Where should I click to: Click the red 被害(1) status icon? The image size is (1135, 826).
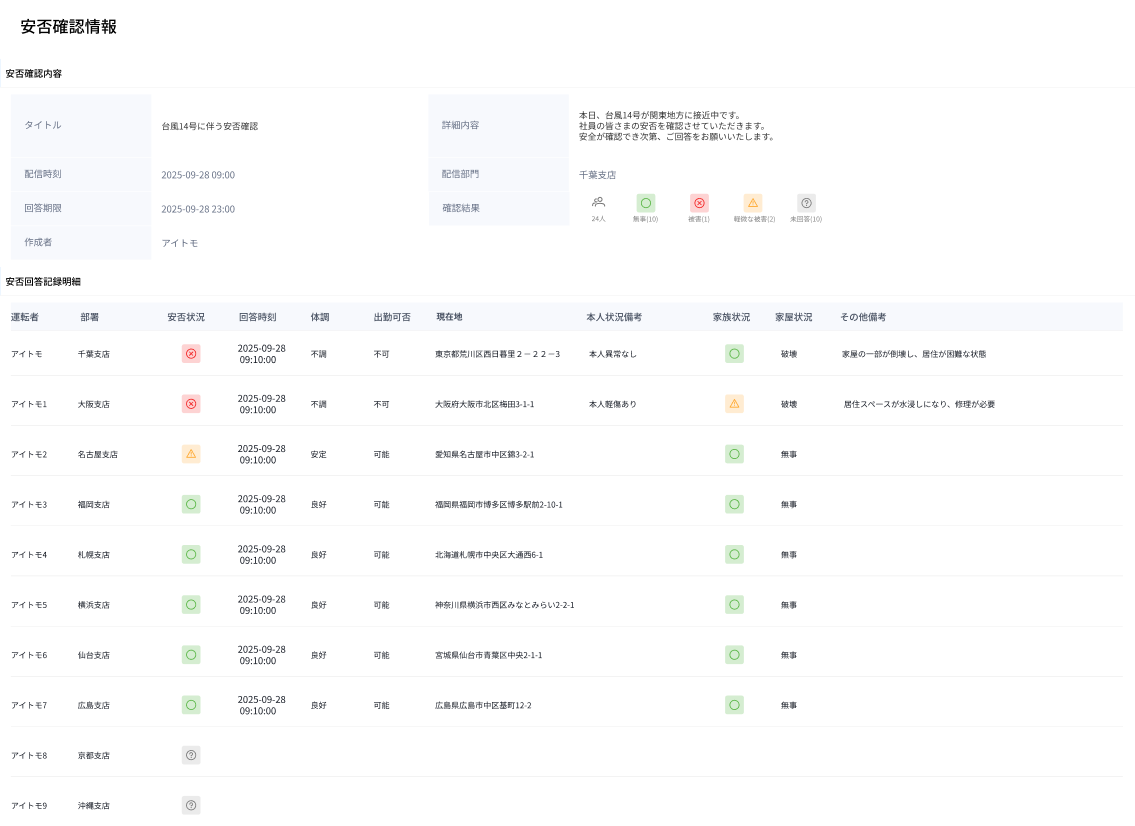point(699,203)
